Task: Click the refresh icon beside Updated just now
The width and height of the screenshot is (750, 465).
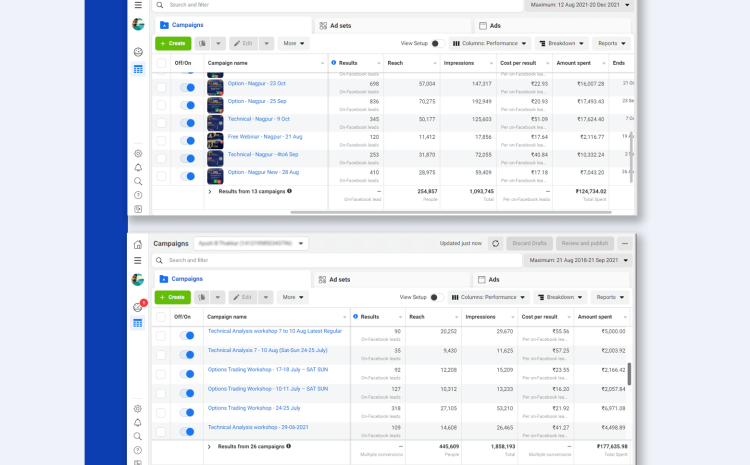Action: pos(496,243)
